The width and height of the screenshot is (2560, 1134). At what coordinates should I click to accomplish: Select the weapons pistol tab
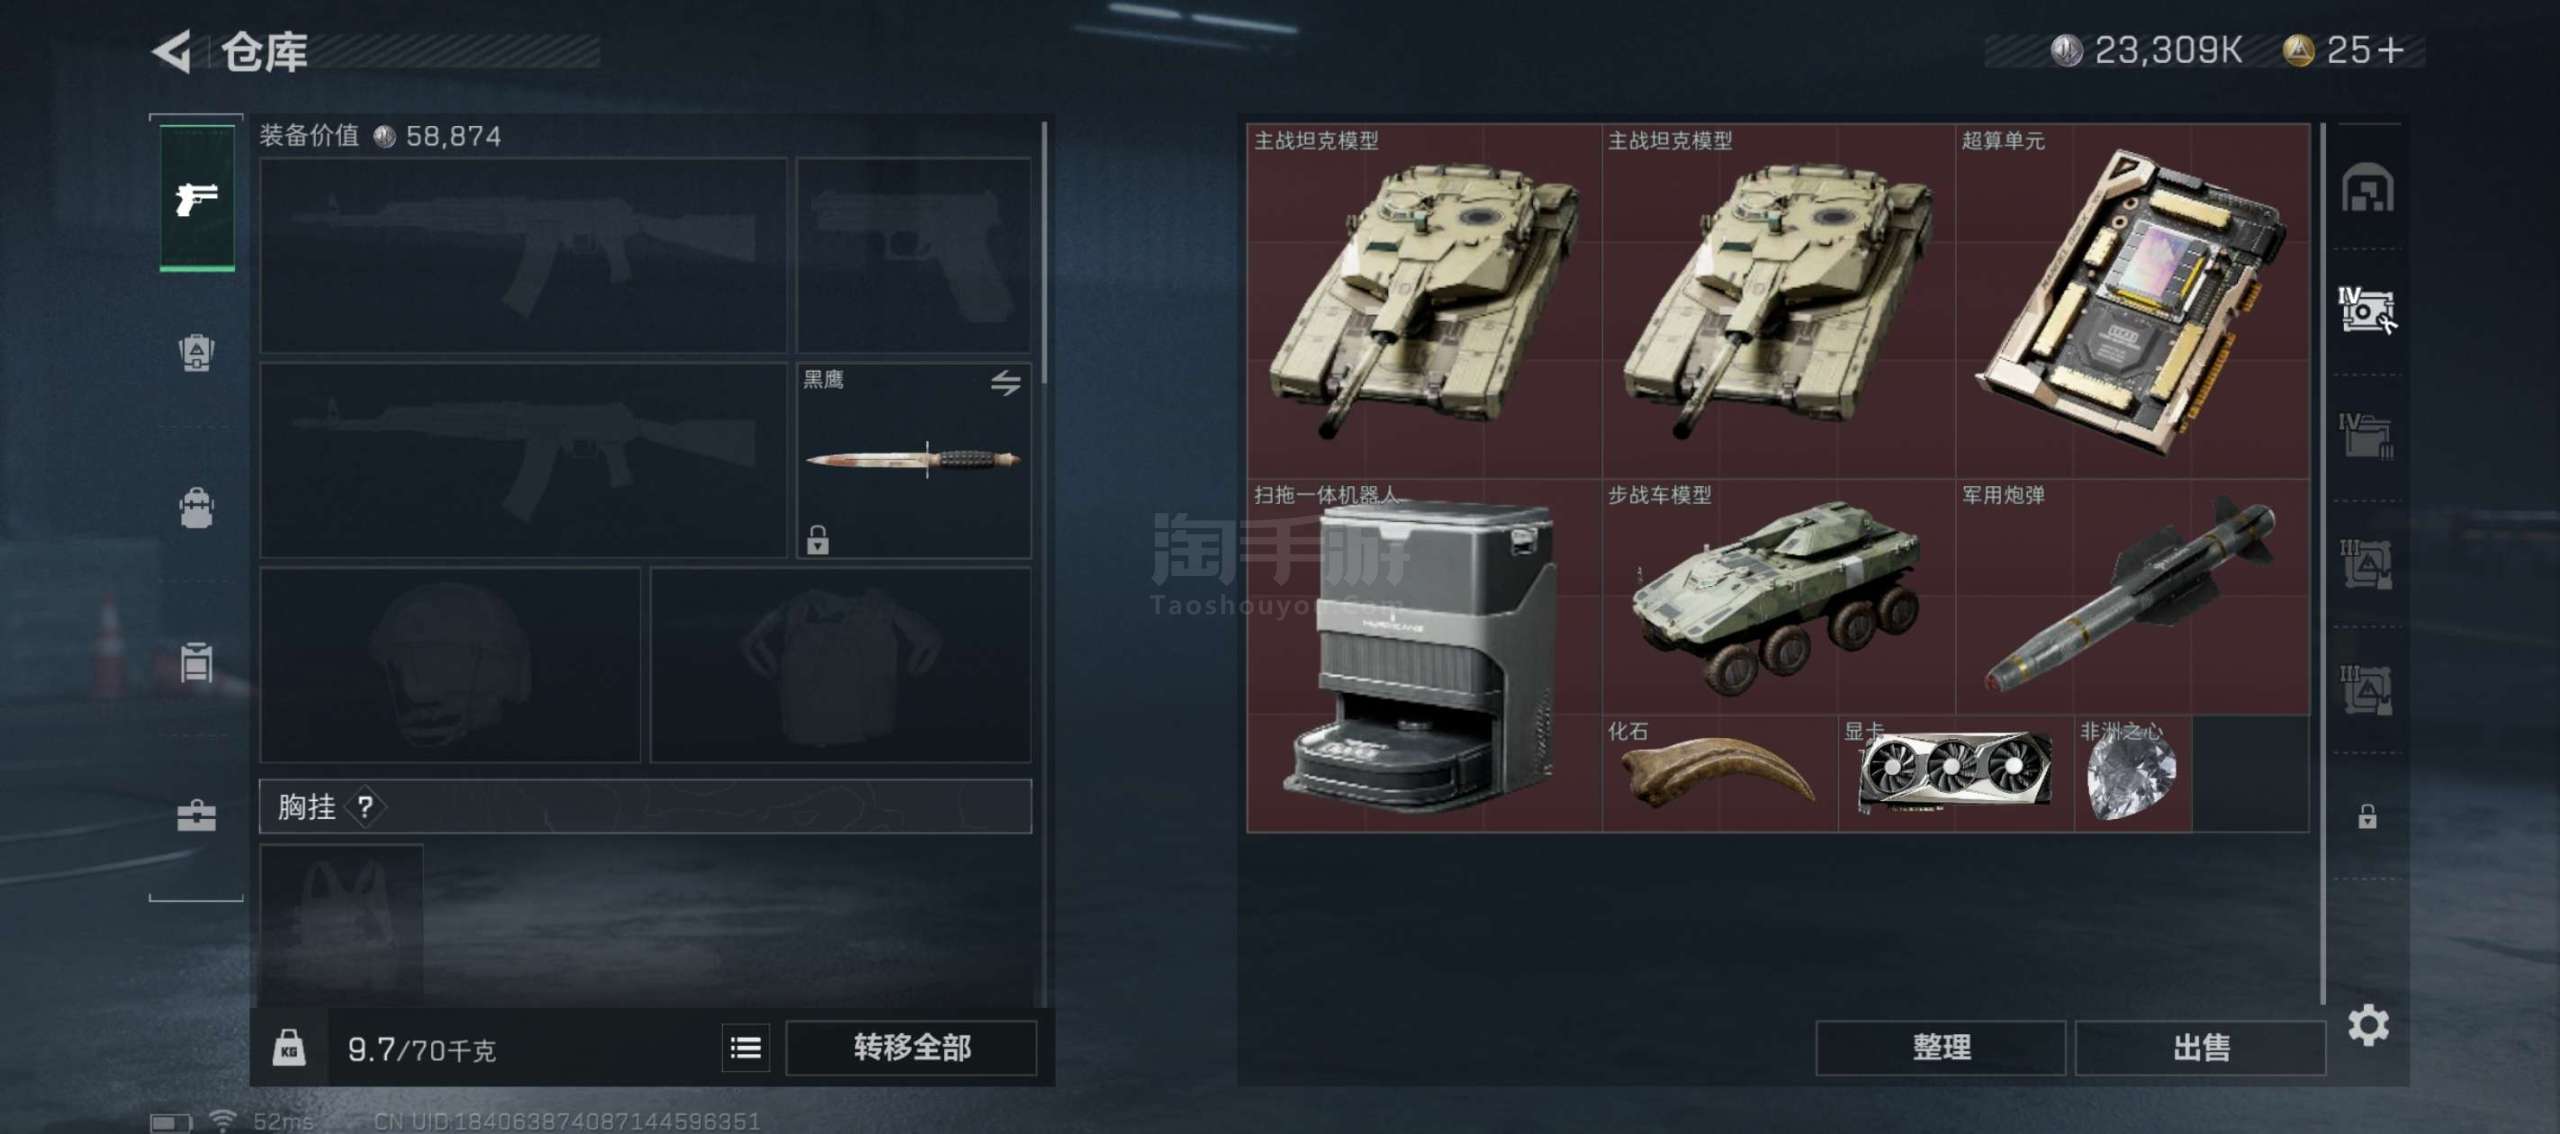point(197,198)
